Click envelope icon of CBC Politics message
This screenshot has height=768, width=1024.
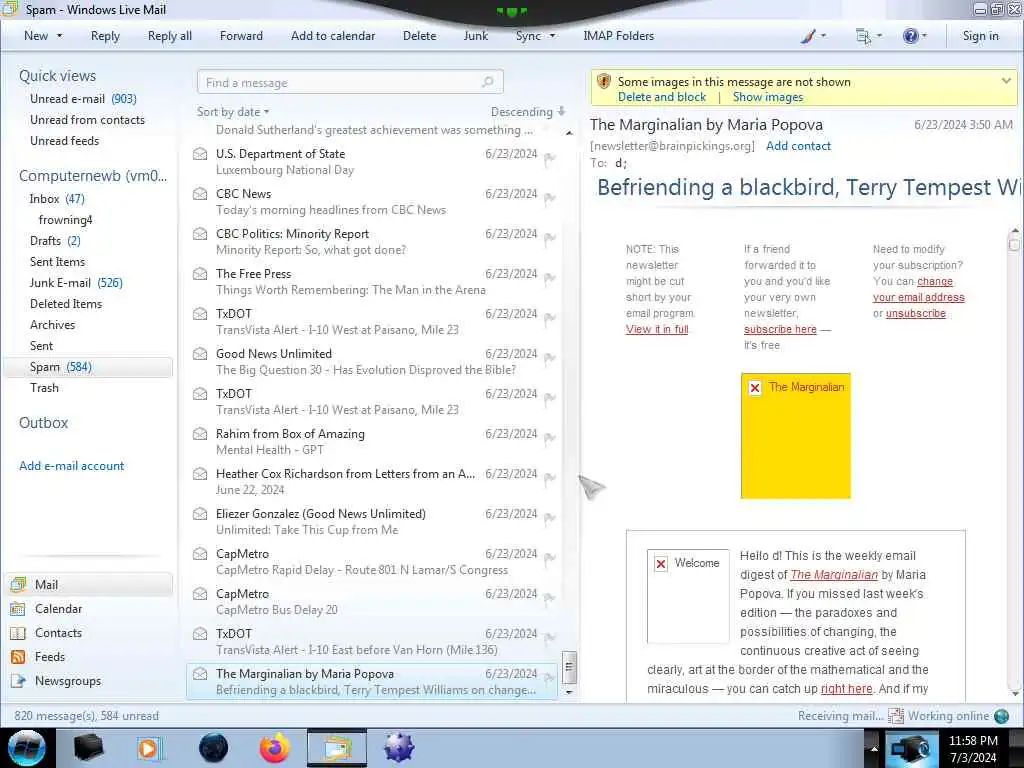click(200, 234)
